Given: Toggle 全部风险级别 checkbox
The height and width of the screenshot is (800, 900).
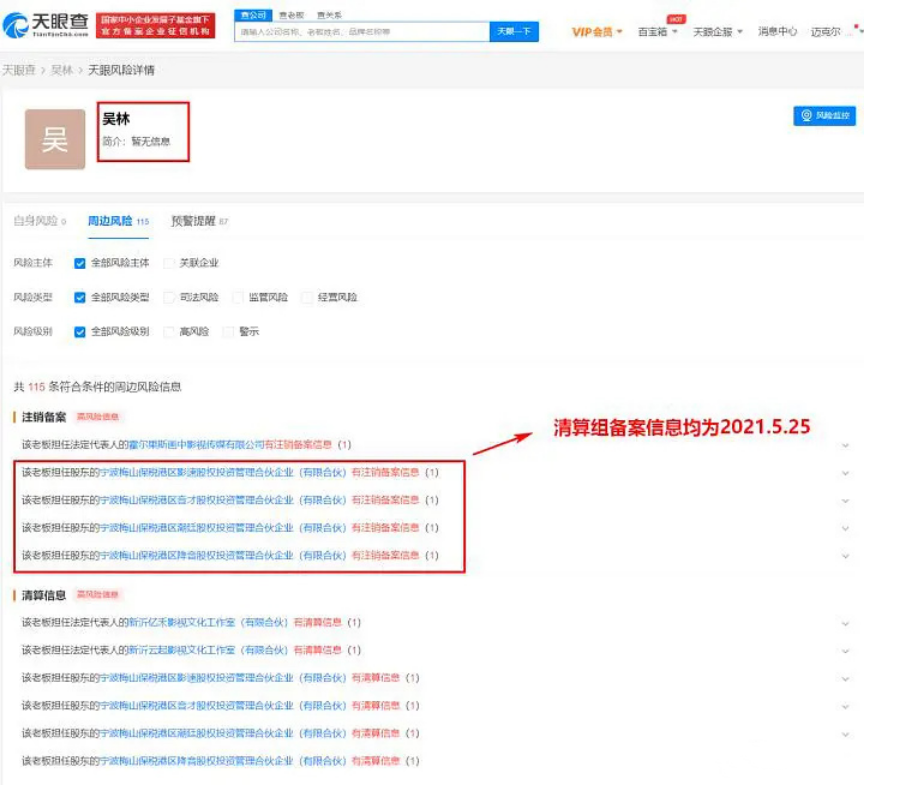Looking at the screenshot, I should pos(80,332).
